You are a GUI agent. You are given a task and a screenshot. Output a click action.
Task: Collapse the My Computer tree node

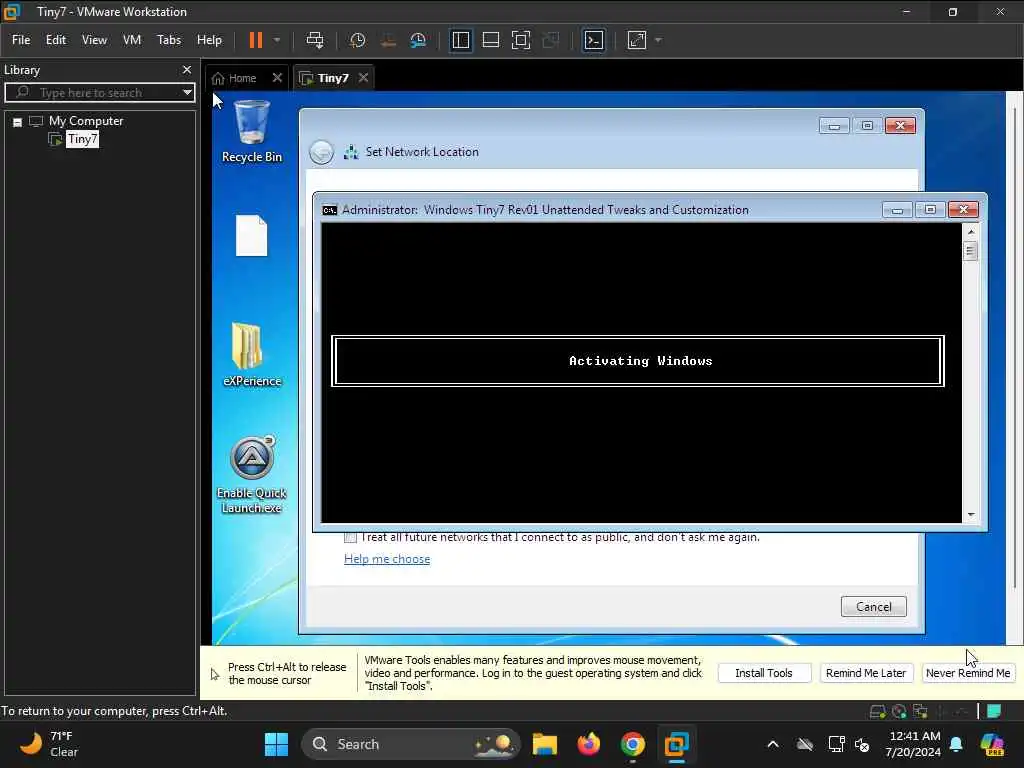click(18, 122)
